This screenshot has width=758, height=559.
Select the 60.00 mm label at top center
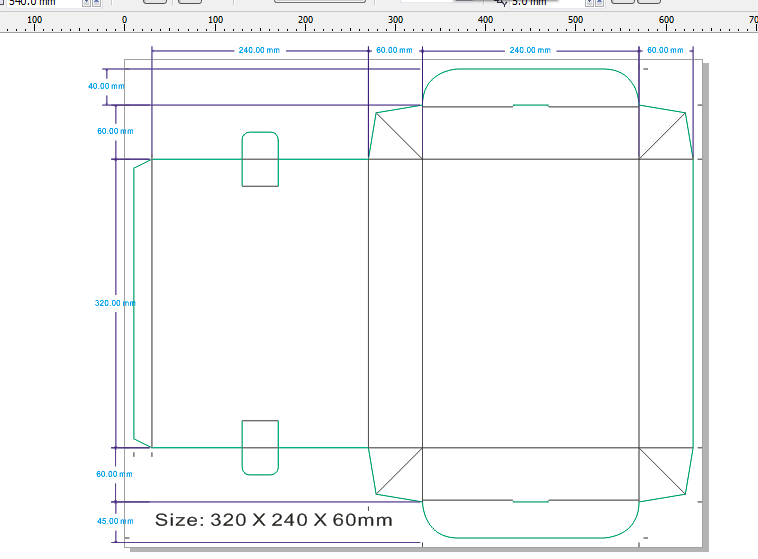tap(394, 50)
